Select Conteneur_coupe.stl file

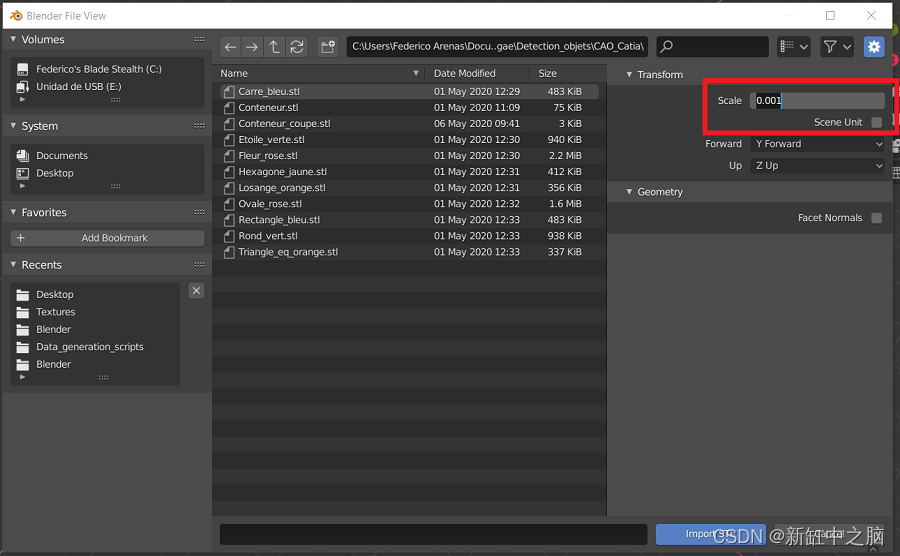point(409,123)
